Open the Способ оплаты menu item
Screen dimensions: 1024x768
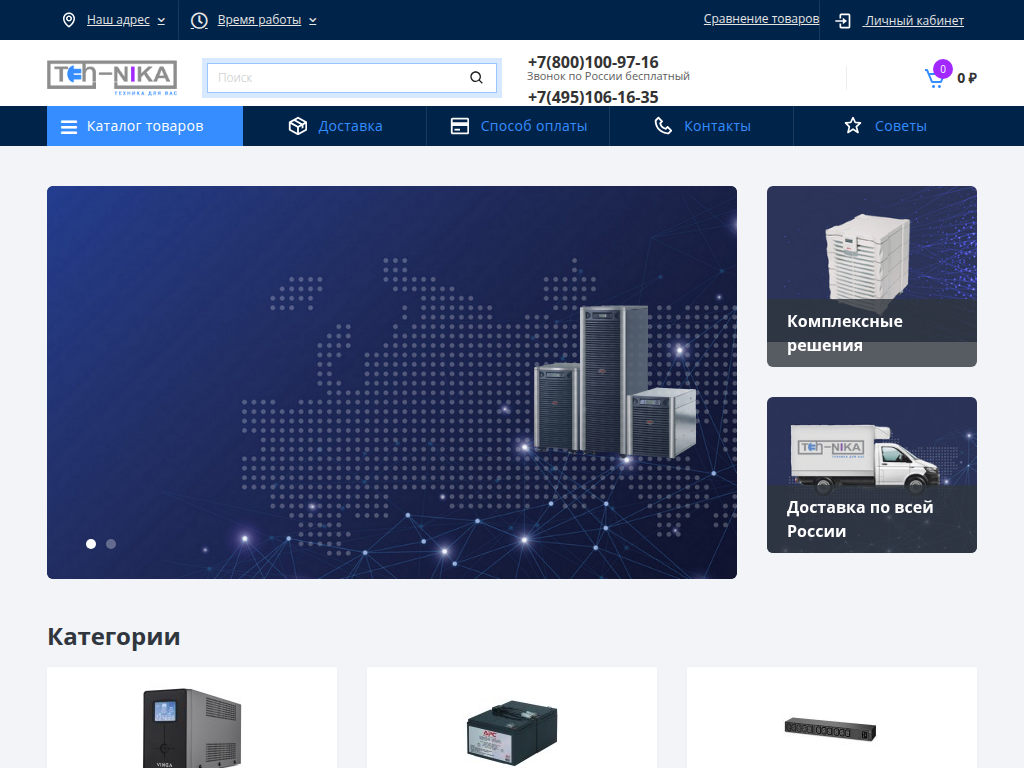point(533,126)
